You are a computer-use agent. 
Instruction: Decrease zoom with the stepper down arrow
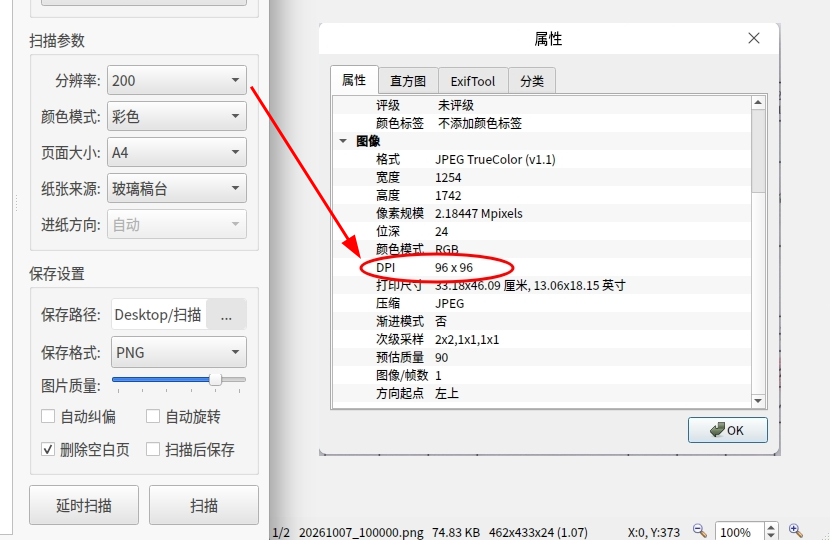pyautogui.click(x=771, y=536)
